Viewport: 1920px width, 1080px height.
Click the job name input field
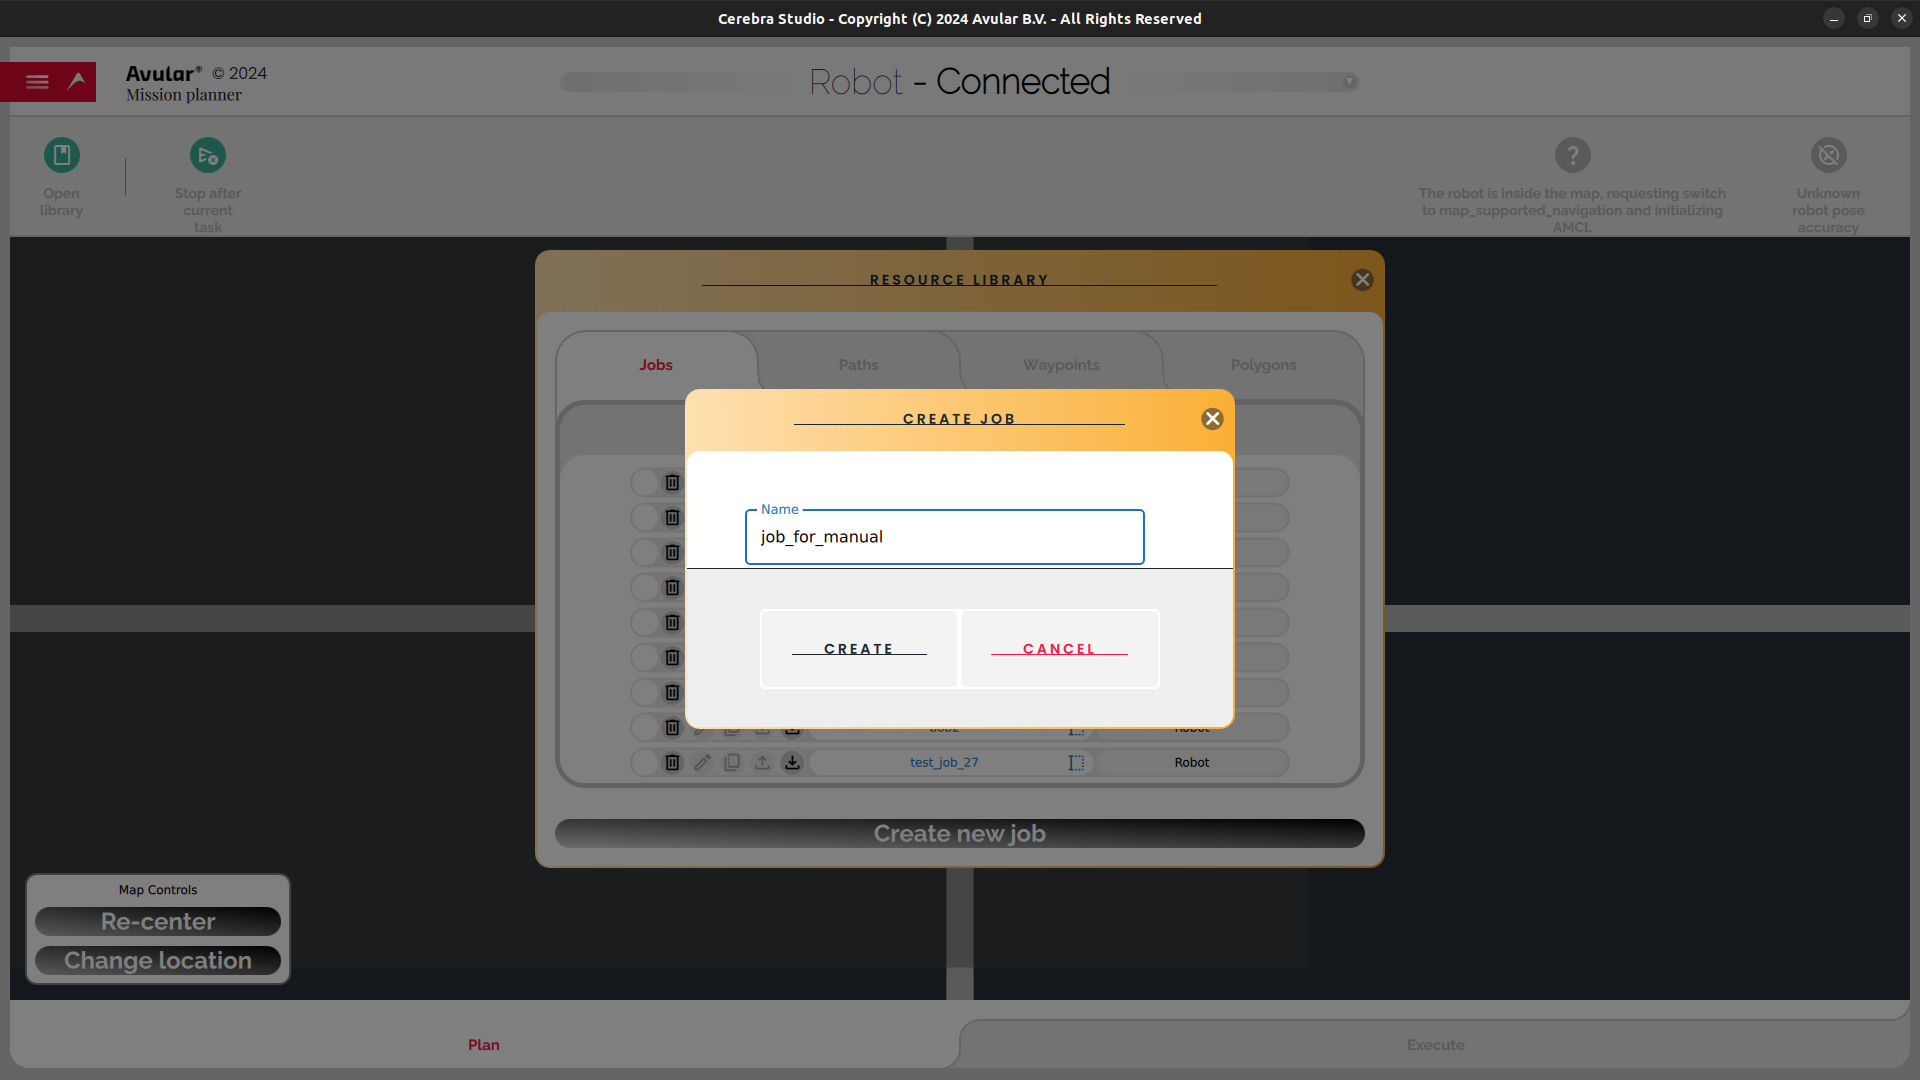coord(944,537)
